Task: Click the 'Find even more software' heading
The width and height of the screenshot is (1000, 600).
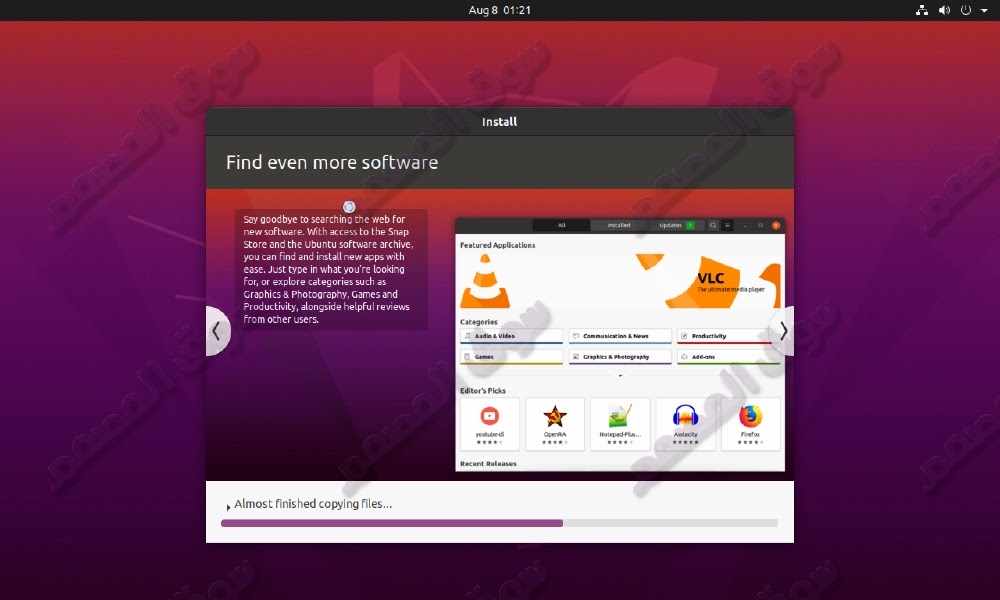Action: click(332, 162)
